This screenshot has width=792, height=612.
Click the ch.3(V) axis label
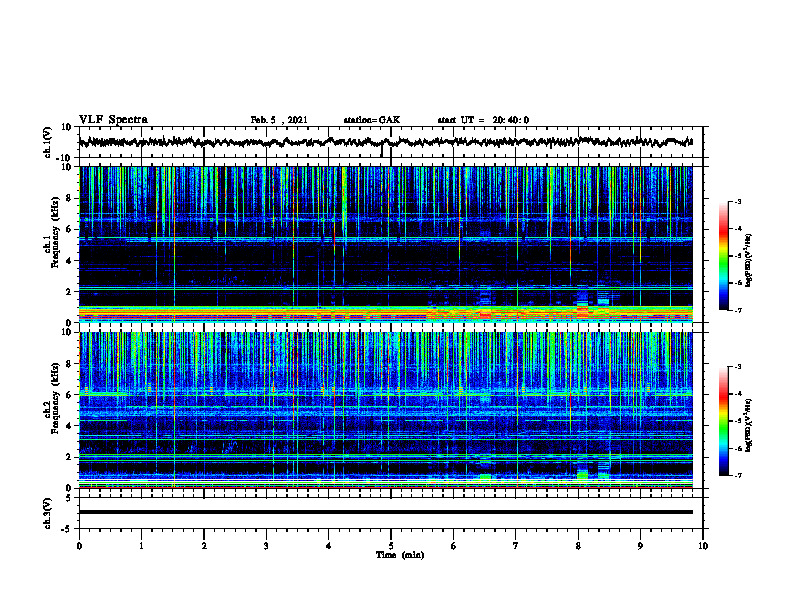coord(48,513)
